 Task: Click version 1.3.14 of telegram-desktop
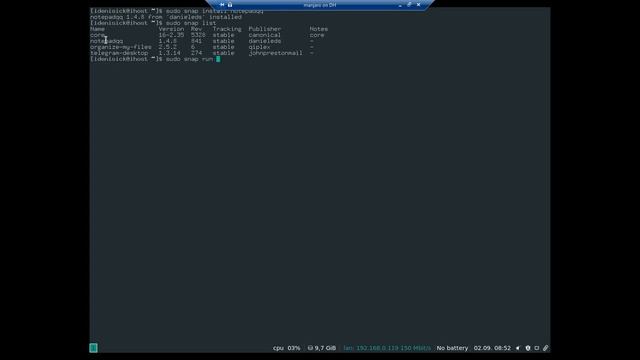coord(169,53)
